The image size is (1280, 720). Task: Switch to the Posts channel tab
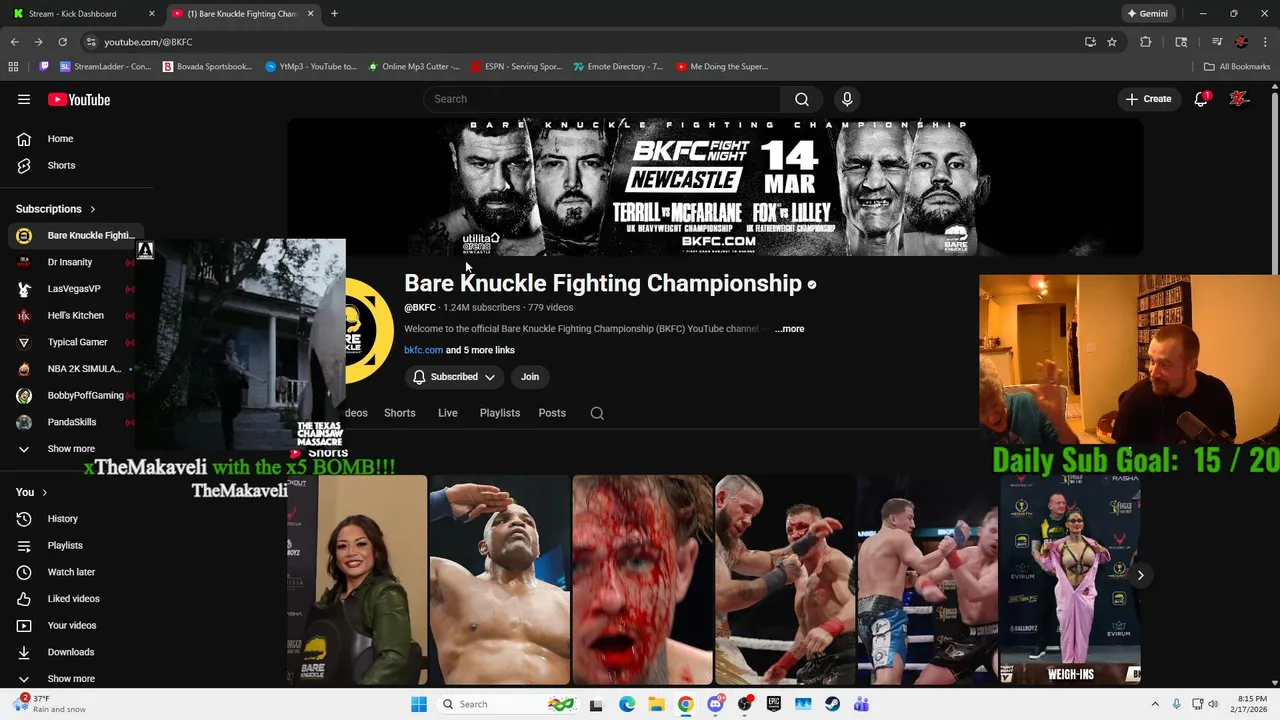click(x=552, y=413)
